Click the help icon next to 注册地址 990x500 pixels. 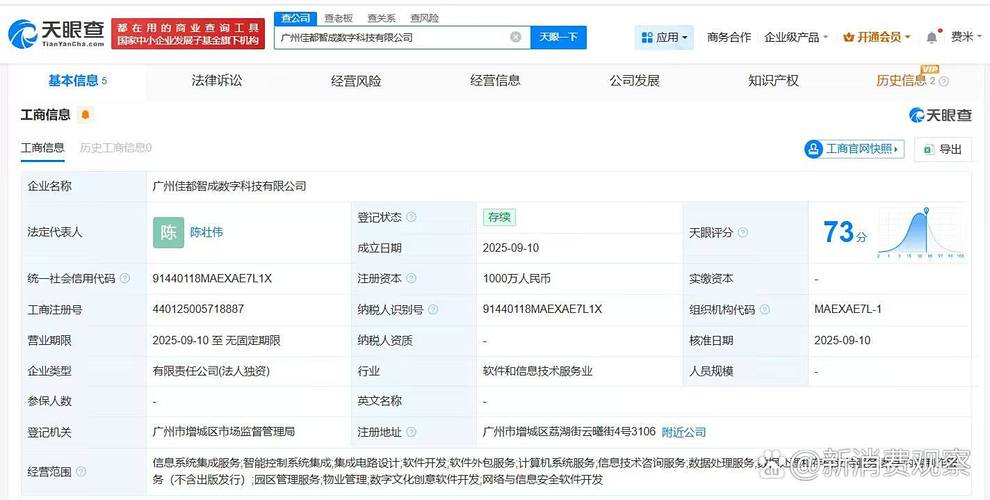[411, 432]
